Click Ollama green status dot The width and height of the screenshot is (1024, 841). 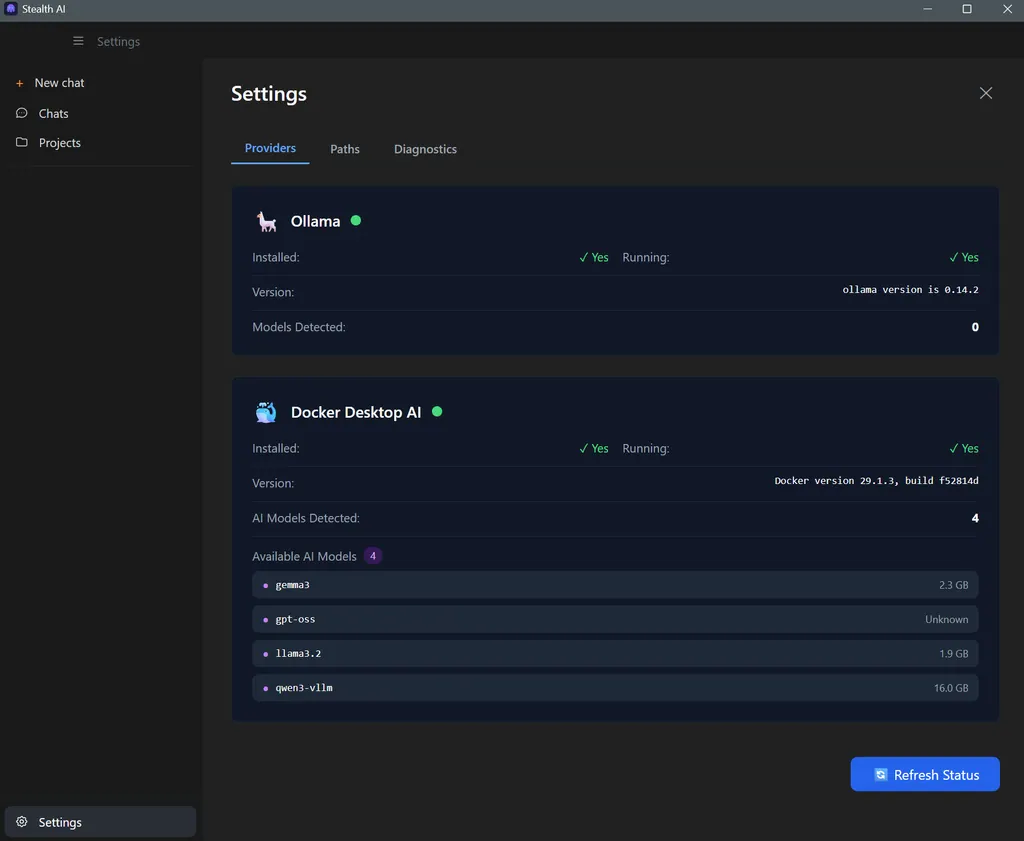pyautogui.click(x=356, y=220)
